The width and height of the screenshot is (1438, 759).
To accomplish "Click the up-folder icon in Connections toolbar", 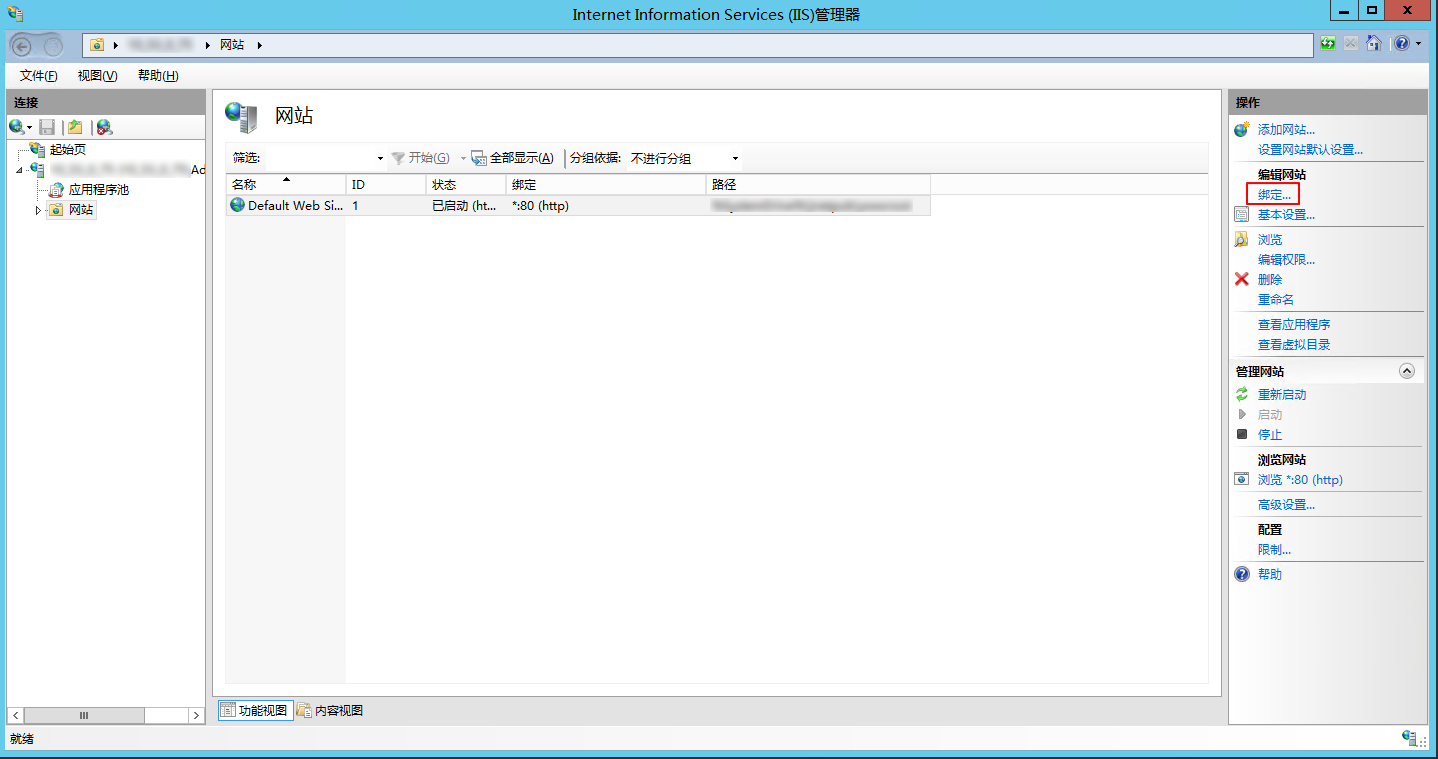I will [x=74, y=127].
